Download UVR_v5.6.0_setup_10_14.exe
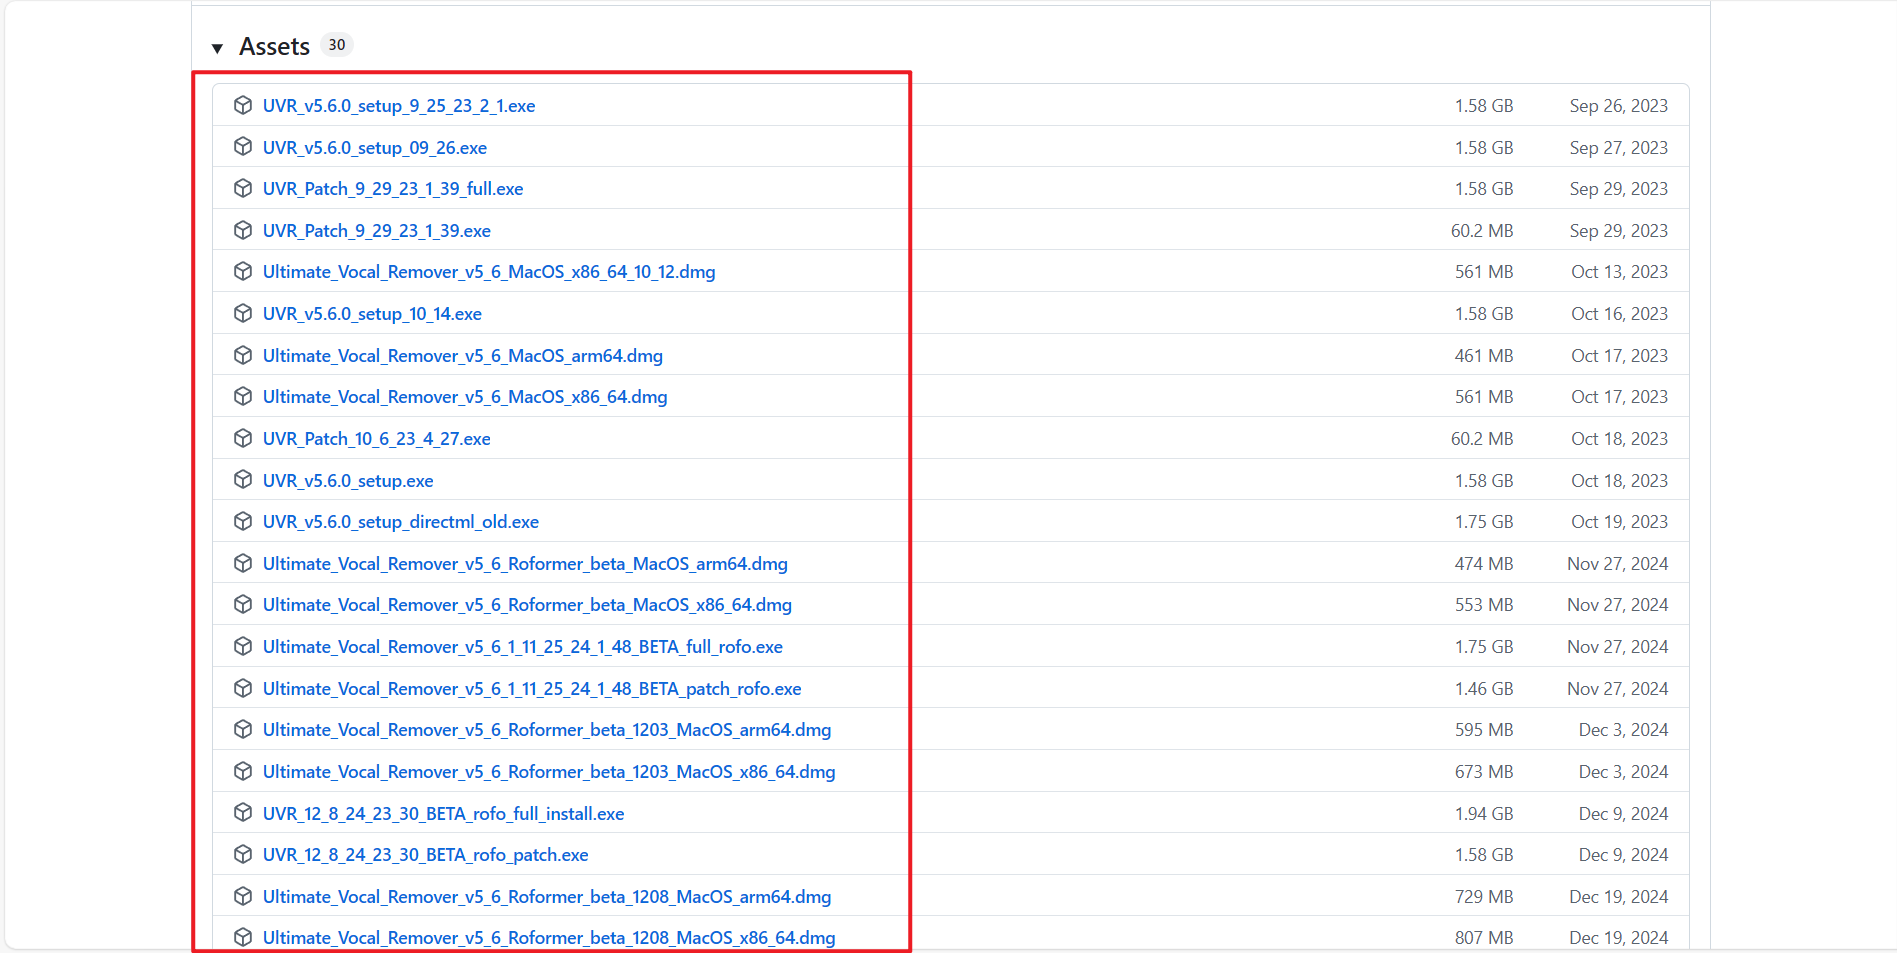 372,314
